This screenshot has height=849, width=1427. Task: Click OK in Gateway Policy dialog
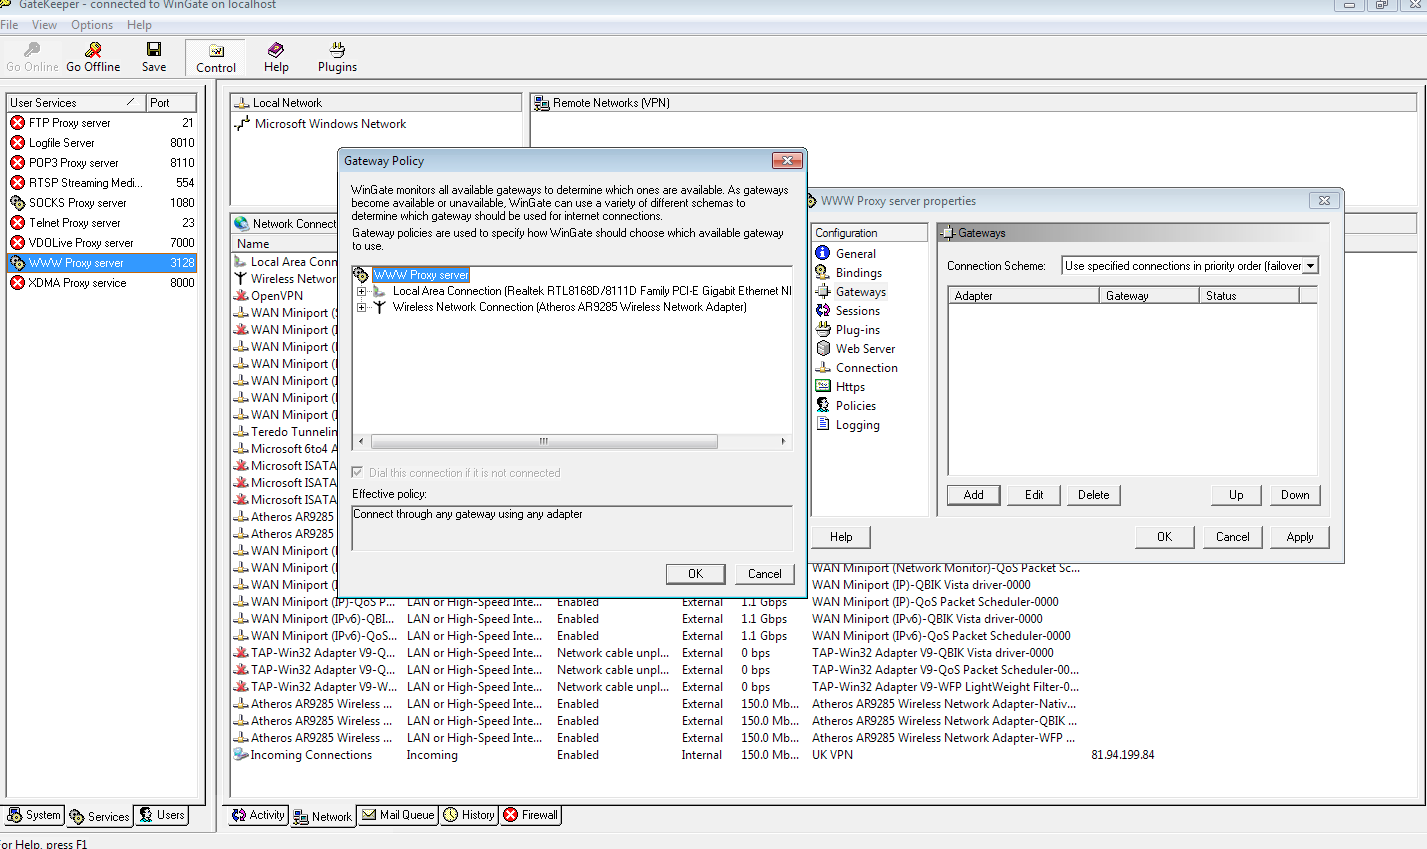(x=695, y=574)
